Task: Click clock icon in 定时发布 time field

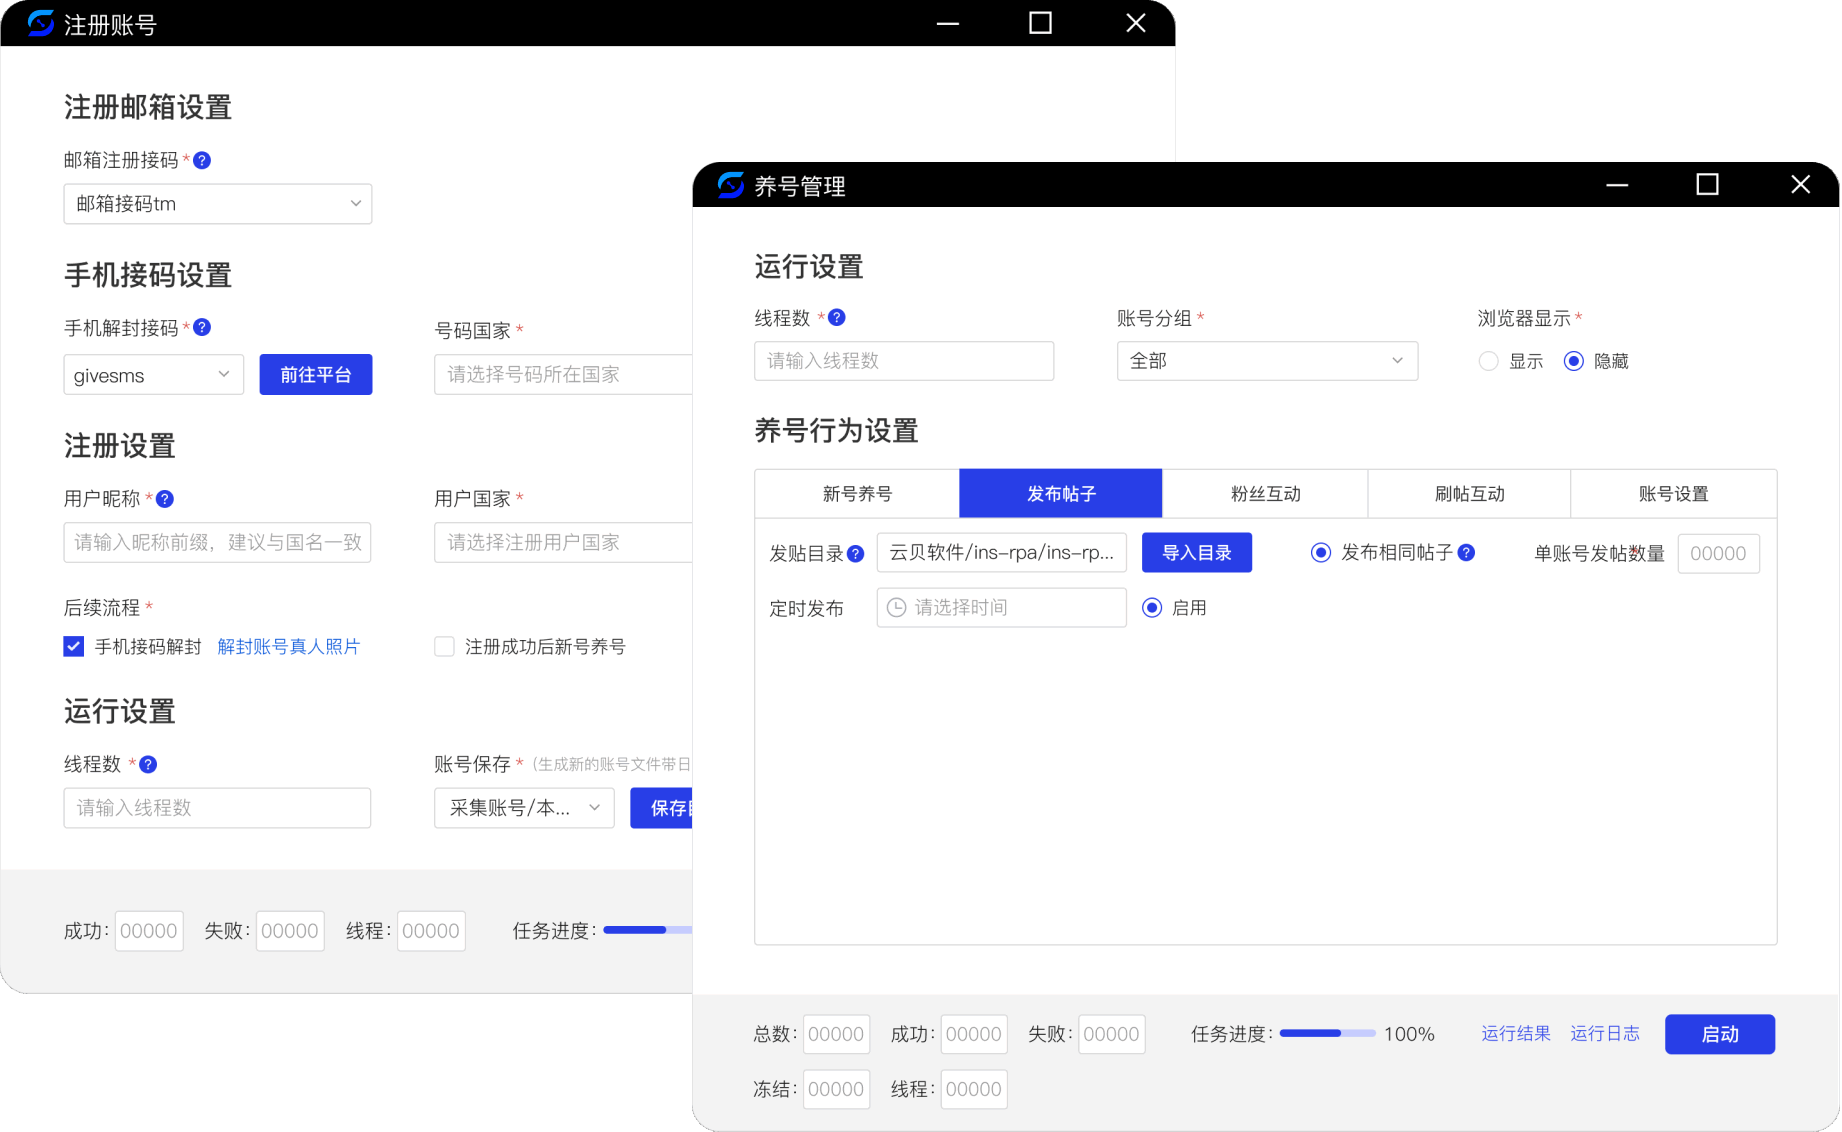Action: 897,608
